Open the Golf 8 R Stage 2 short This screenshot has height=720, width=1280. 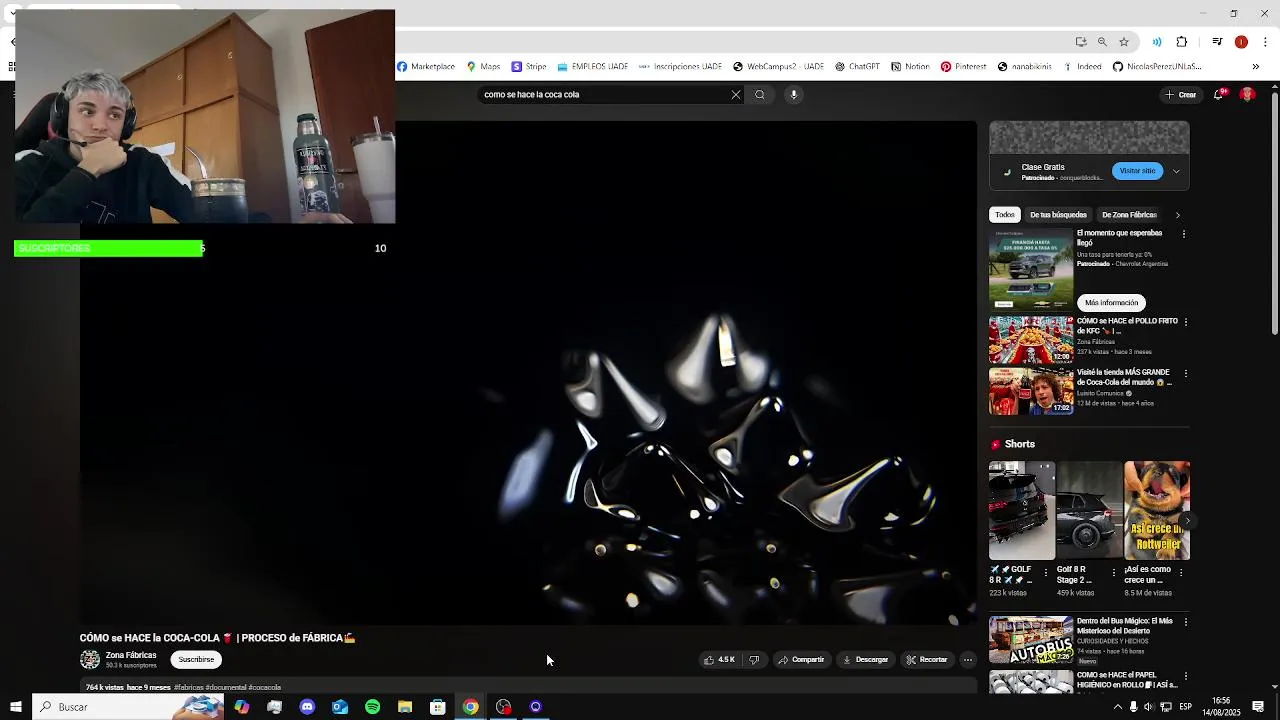pyautogui.click(x=1089, y=510)
